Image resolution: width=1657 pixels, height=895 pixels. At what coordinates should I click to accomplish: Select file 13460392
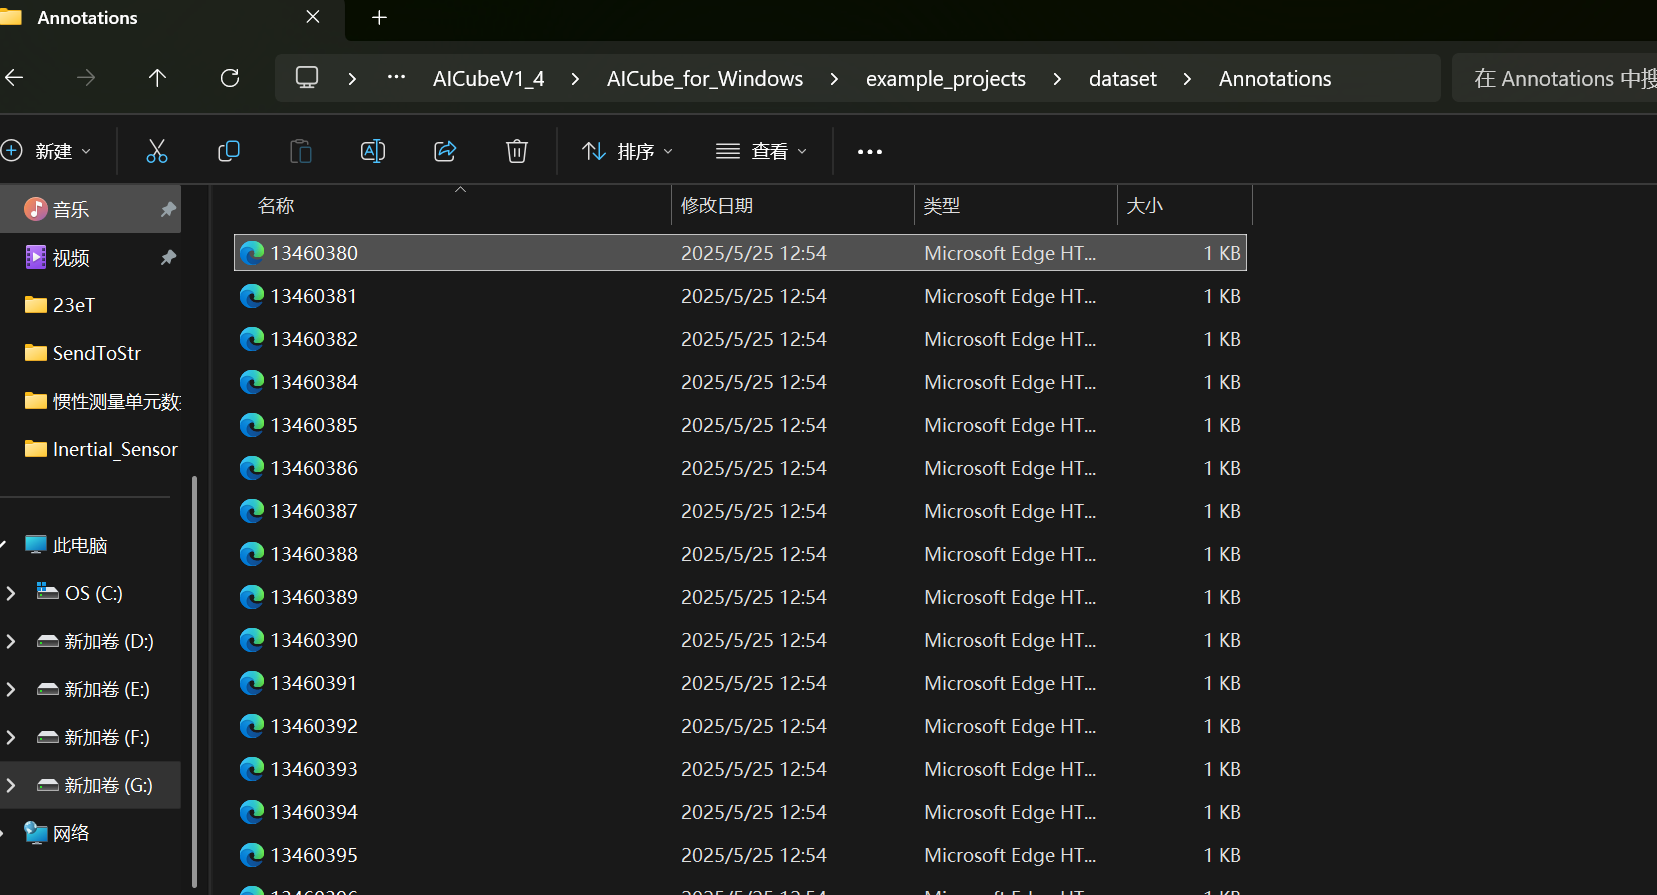point(740,726)
